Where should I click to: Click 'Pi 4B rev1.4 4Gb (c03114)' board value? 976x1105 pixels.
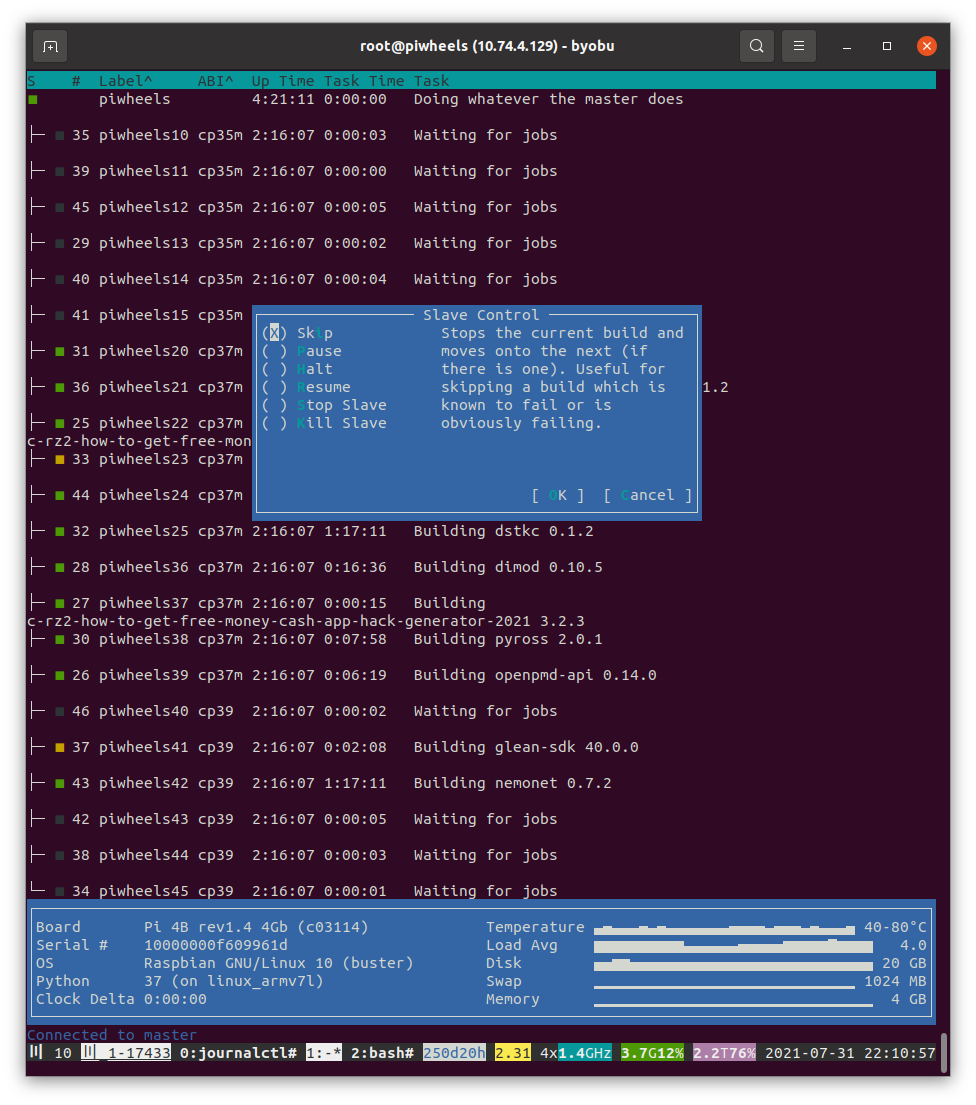pyautogui.click(x=257, y=927)
